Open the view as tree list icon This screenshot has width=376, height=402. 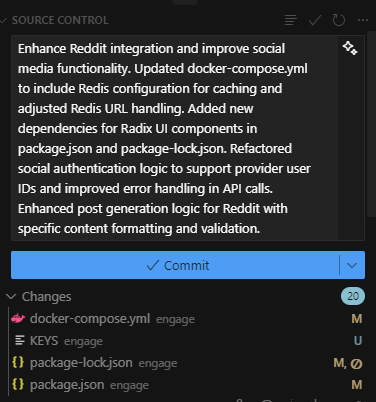[x=291, y=20]
